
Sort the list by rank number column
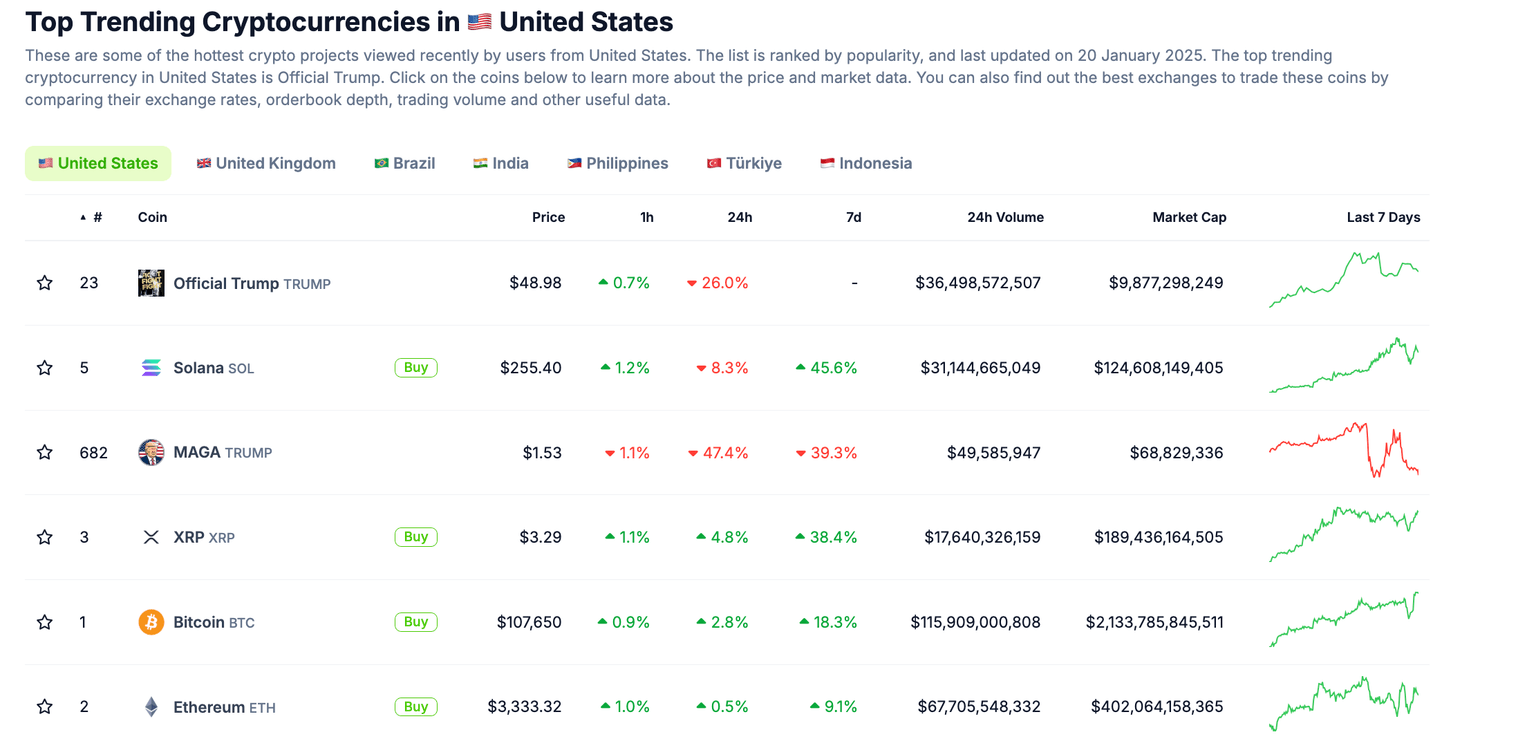[x=96, y=217]
